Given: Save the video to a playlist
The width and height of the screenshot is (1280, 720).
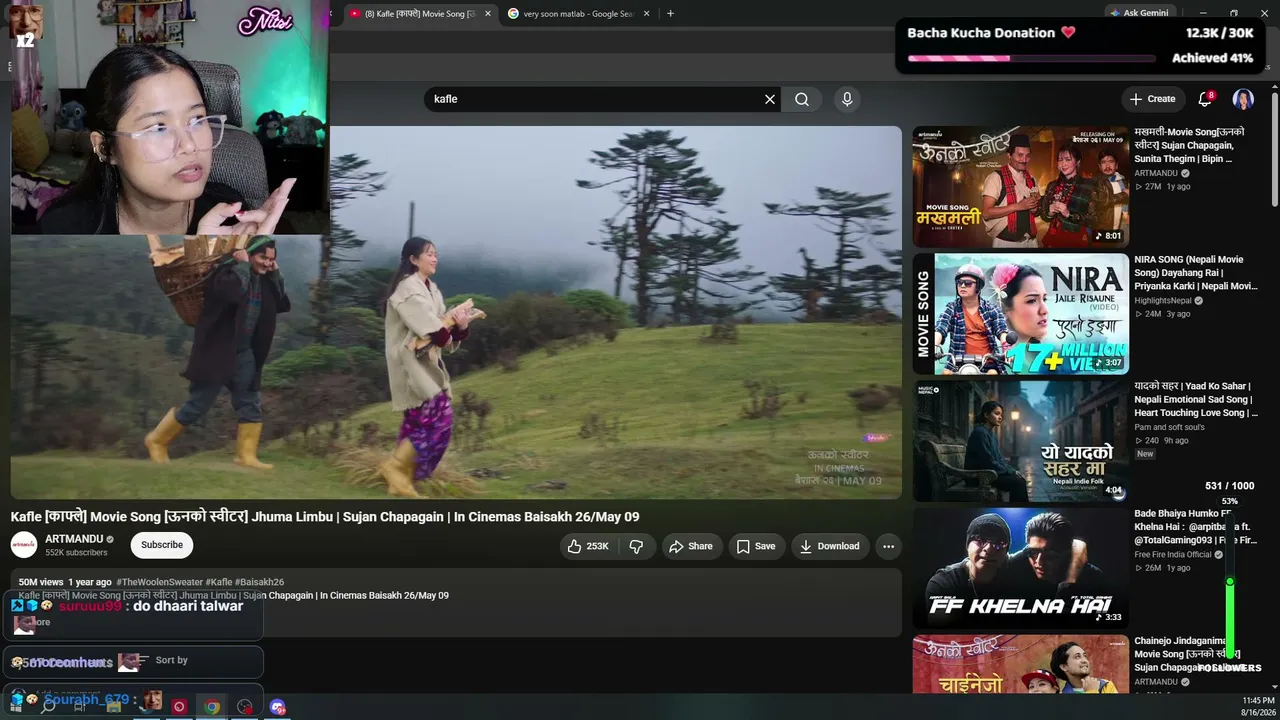Looking at the screenshot, I should point(756,546).
